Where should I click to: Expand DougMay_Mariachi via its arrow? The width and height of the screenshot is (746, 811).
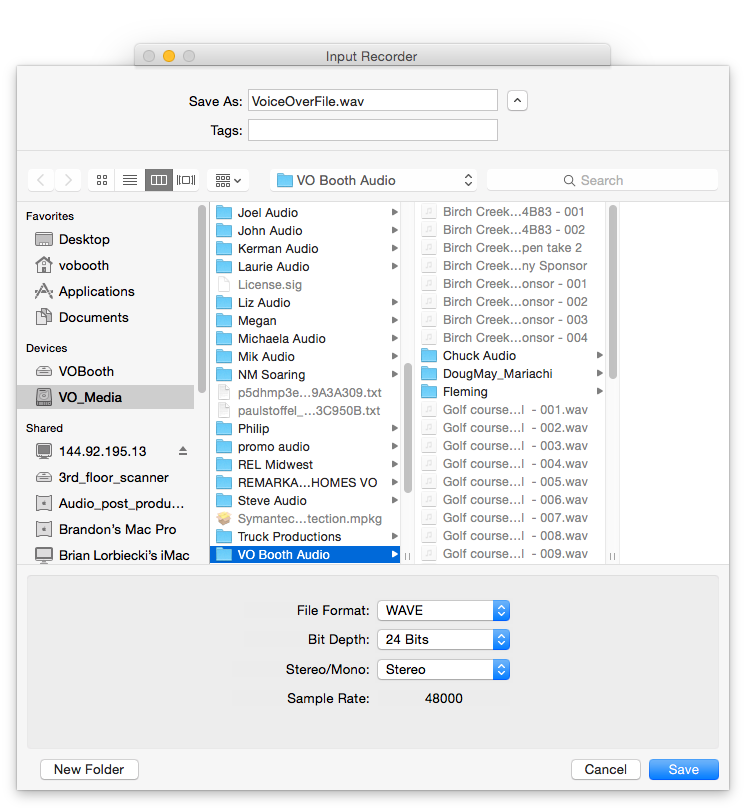600,373
